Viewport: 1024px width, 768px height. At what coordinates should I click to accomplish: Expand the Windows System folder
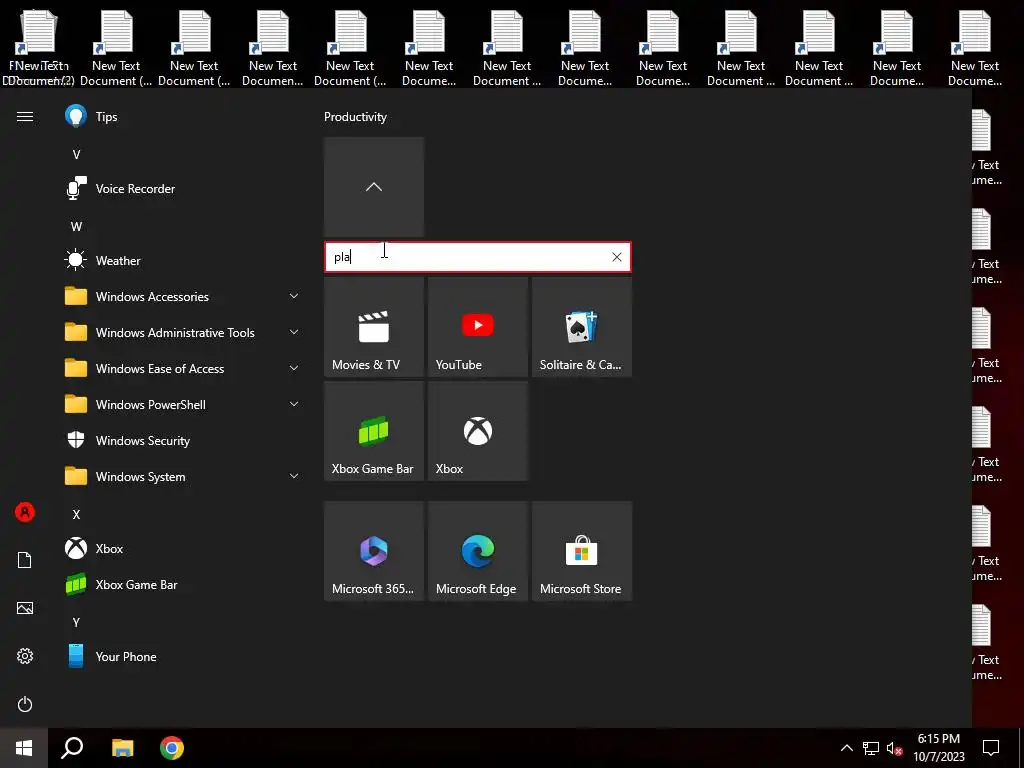pos(182,477)
